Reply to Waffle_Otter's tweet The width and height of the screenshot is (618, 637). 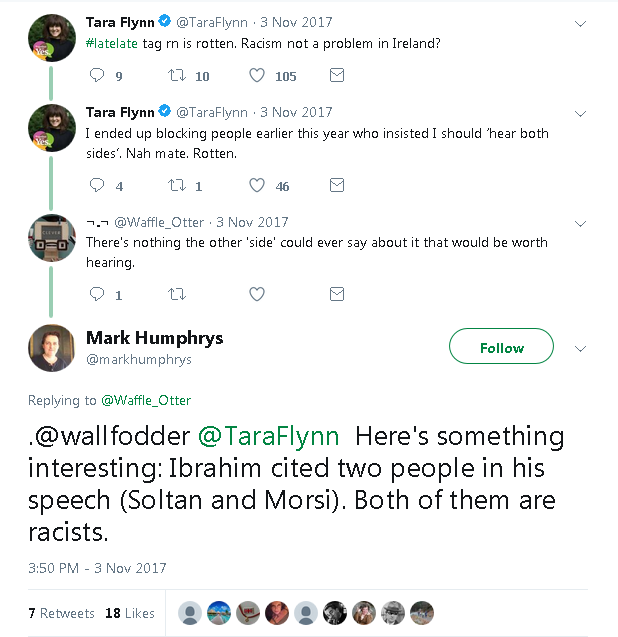97,294
